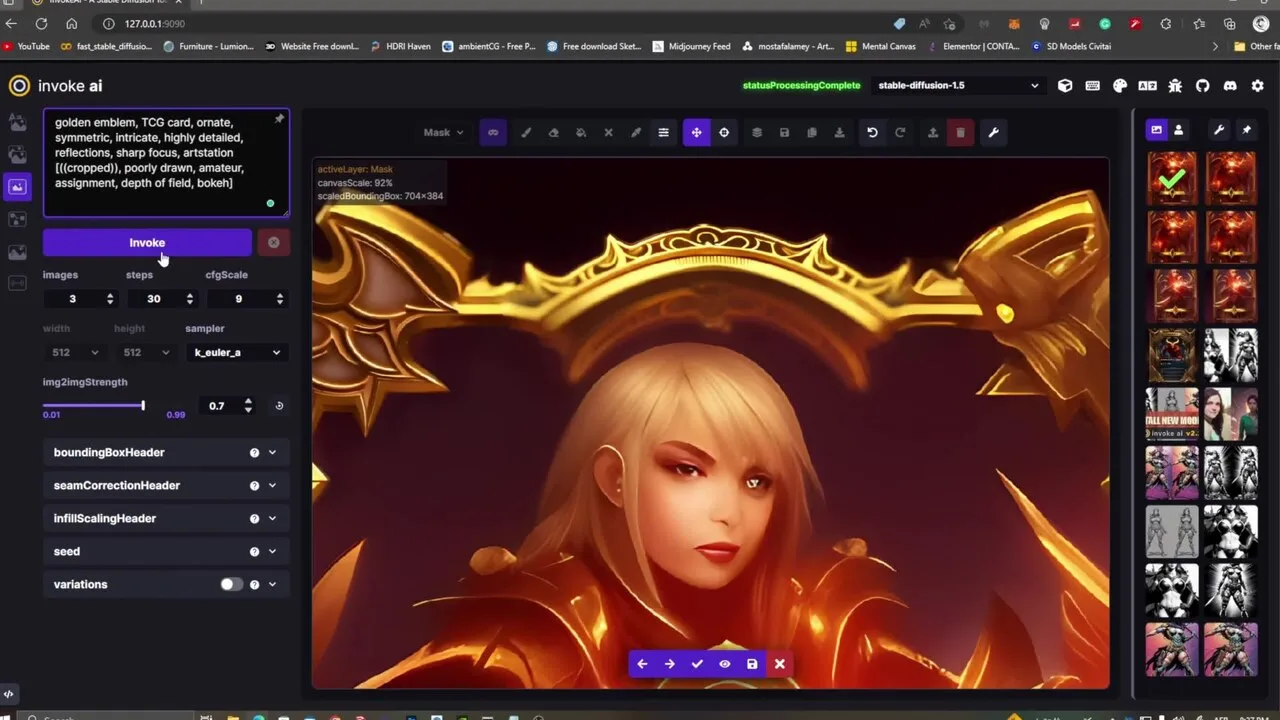
Task: Select the Brush tool in canvas toolbar
Action: pyautogui.click(x=526, y=132)
